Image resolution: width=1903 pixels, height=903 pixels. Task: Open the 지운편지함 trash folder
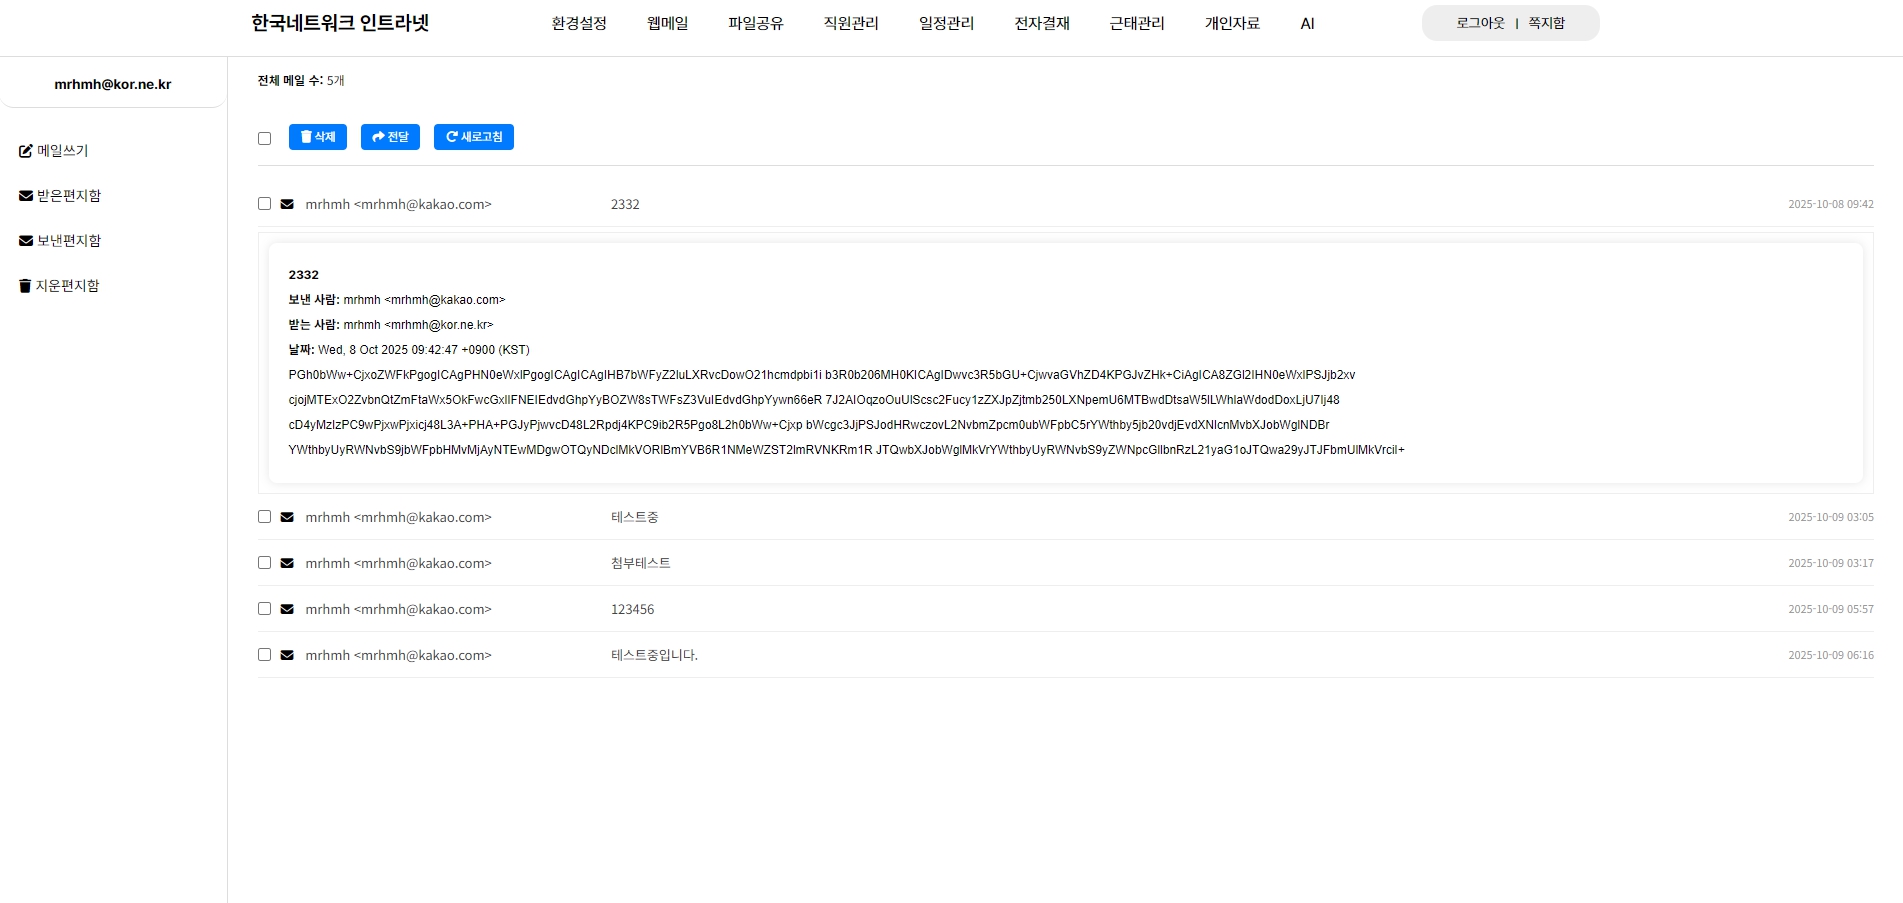click(59, 286)
